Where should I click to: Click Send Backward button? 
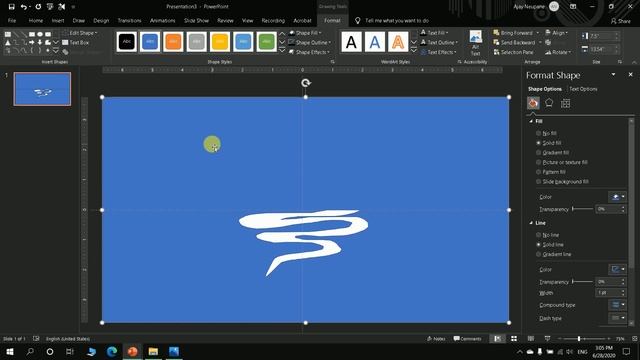[514, 42]
